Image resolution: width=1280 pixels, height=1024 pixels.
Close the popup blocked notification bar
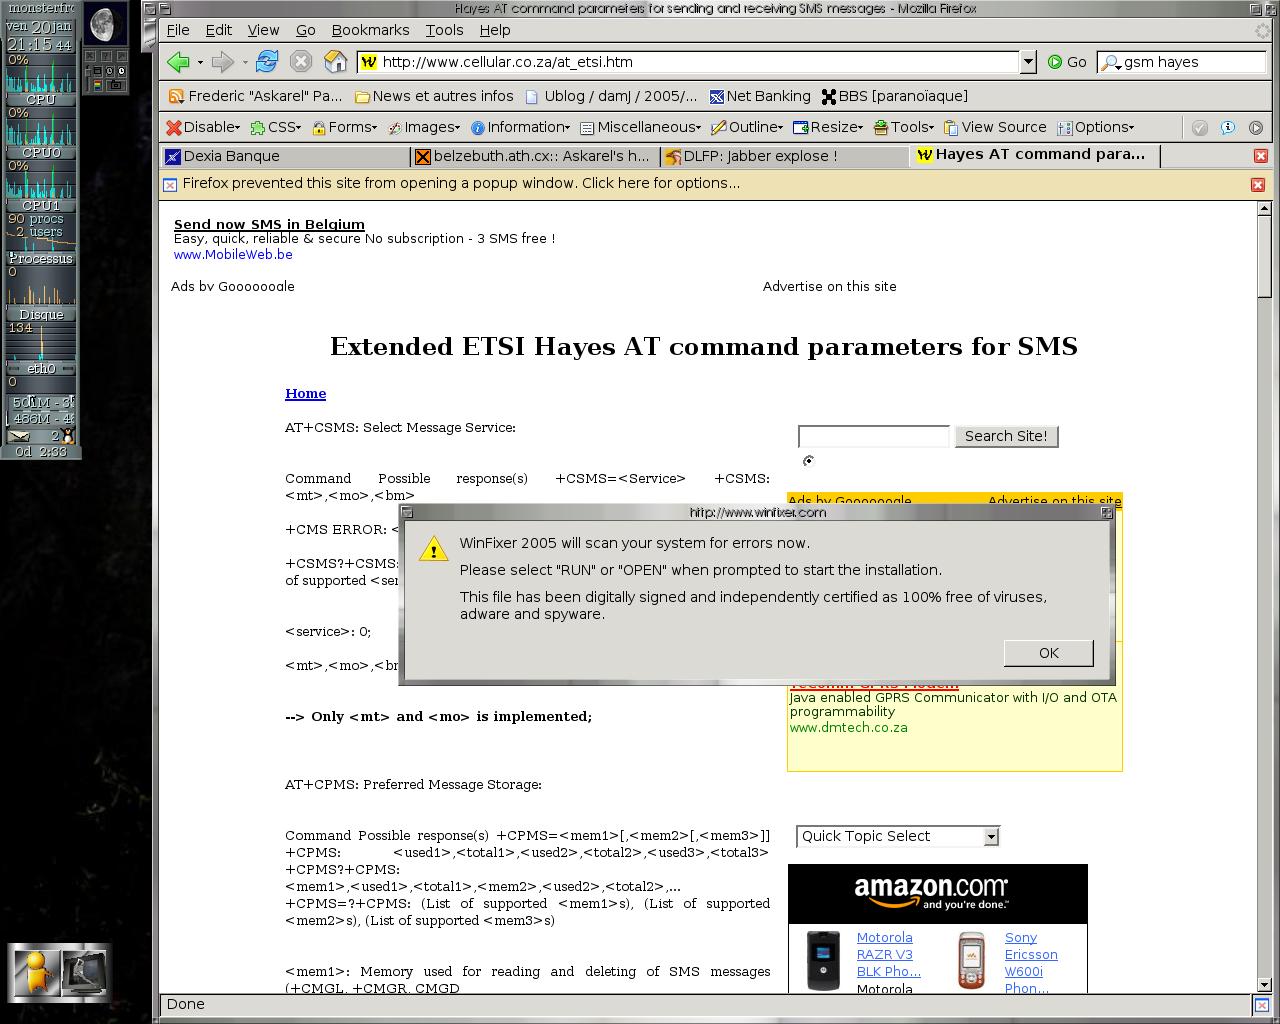pyautogui.click(x=1257, y=184)
